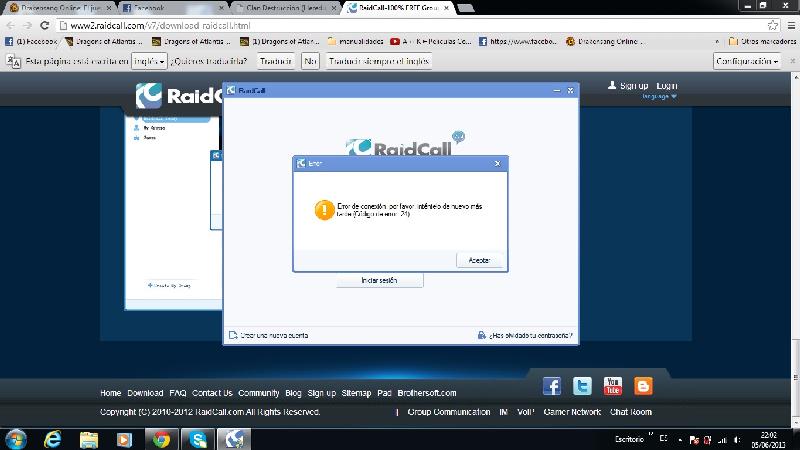
Task: Open 'Crear una nueva cuenta' link
Action: pos(268,335)
